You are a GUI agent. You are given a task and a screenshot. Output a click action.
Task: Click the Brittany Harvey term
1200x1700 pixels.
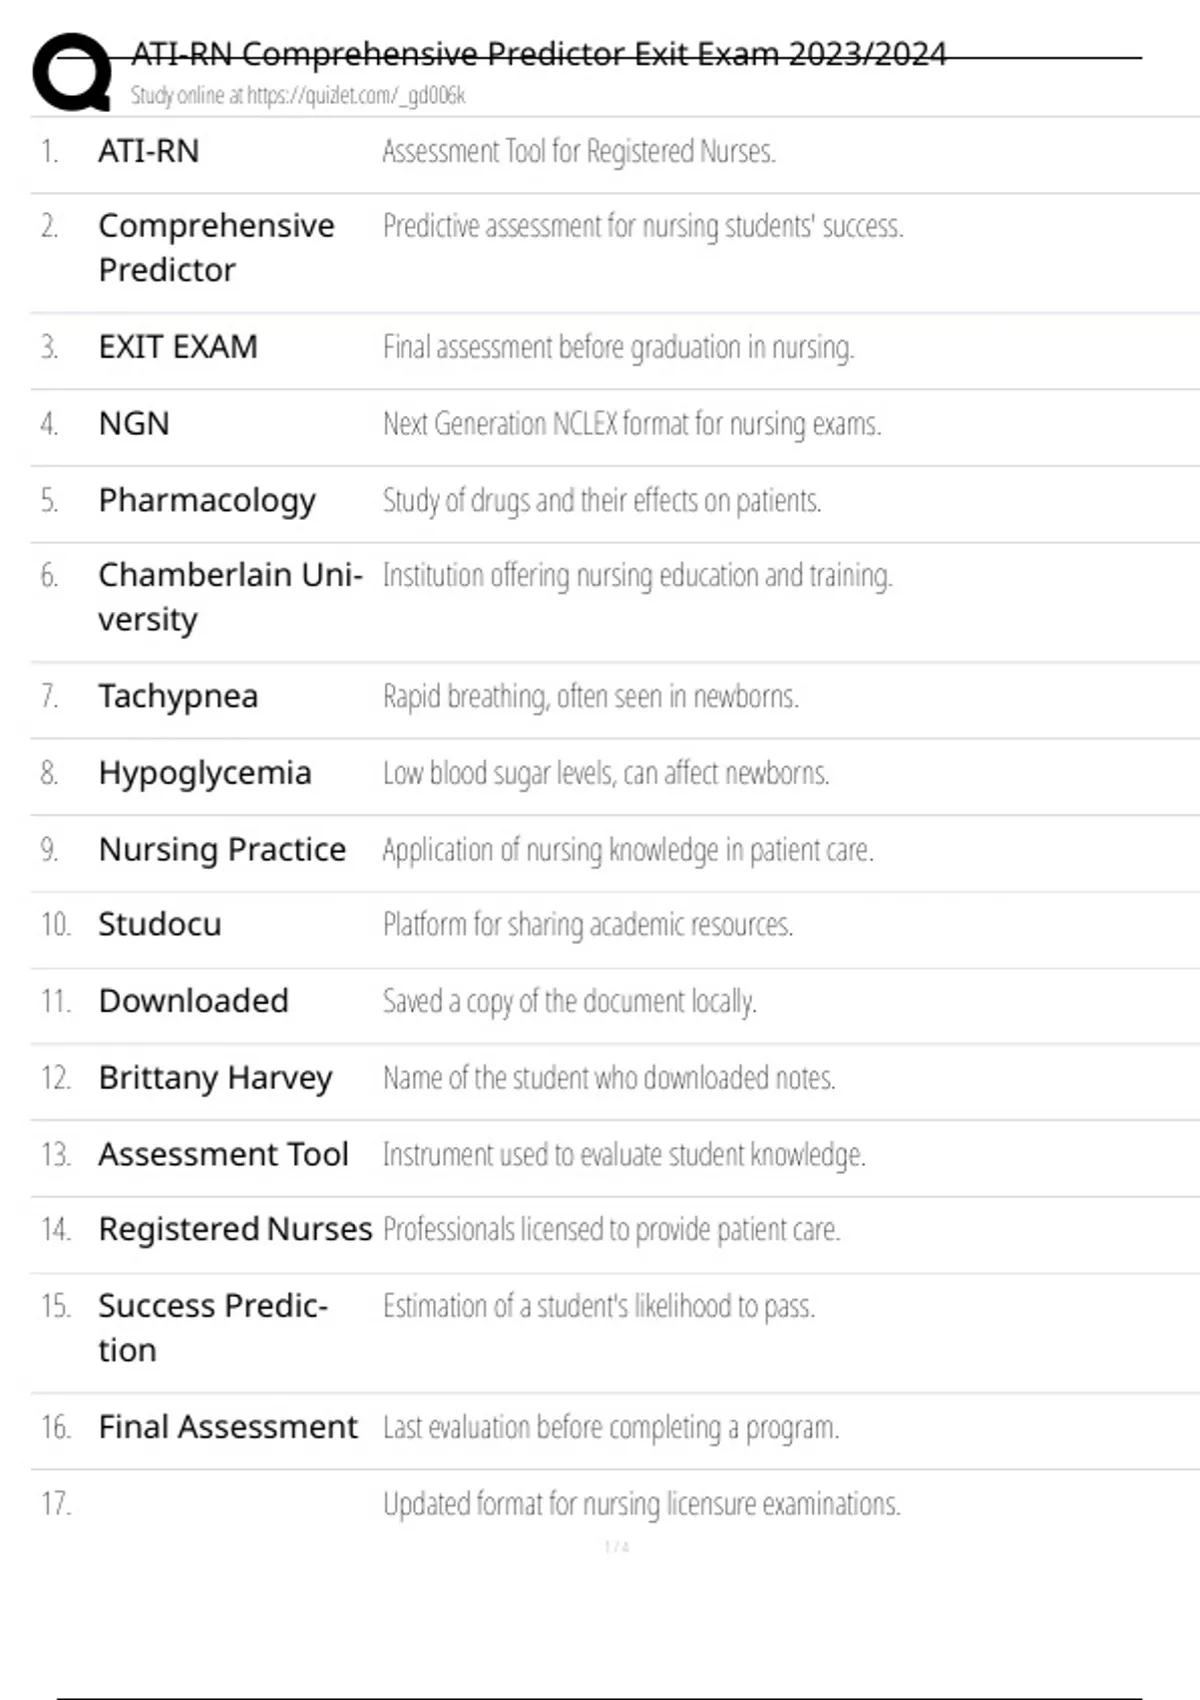(215, 1078)
